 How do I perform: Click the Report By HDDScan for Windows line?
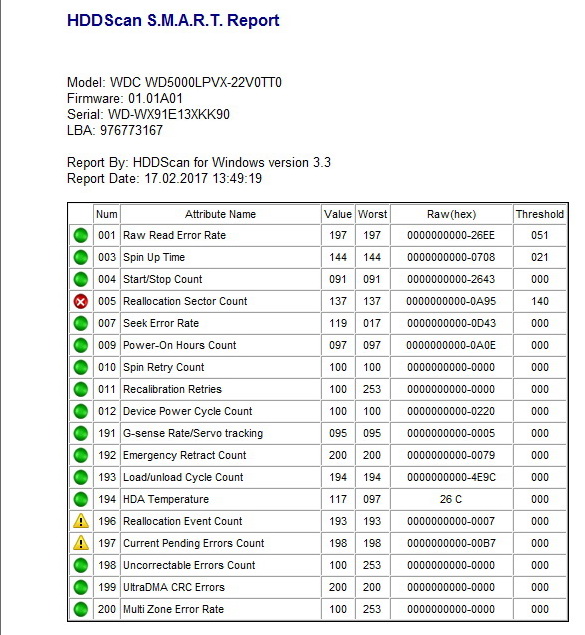click(x=199, y=162)
